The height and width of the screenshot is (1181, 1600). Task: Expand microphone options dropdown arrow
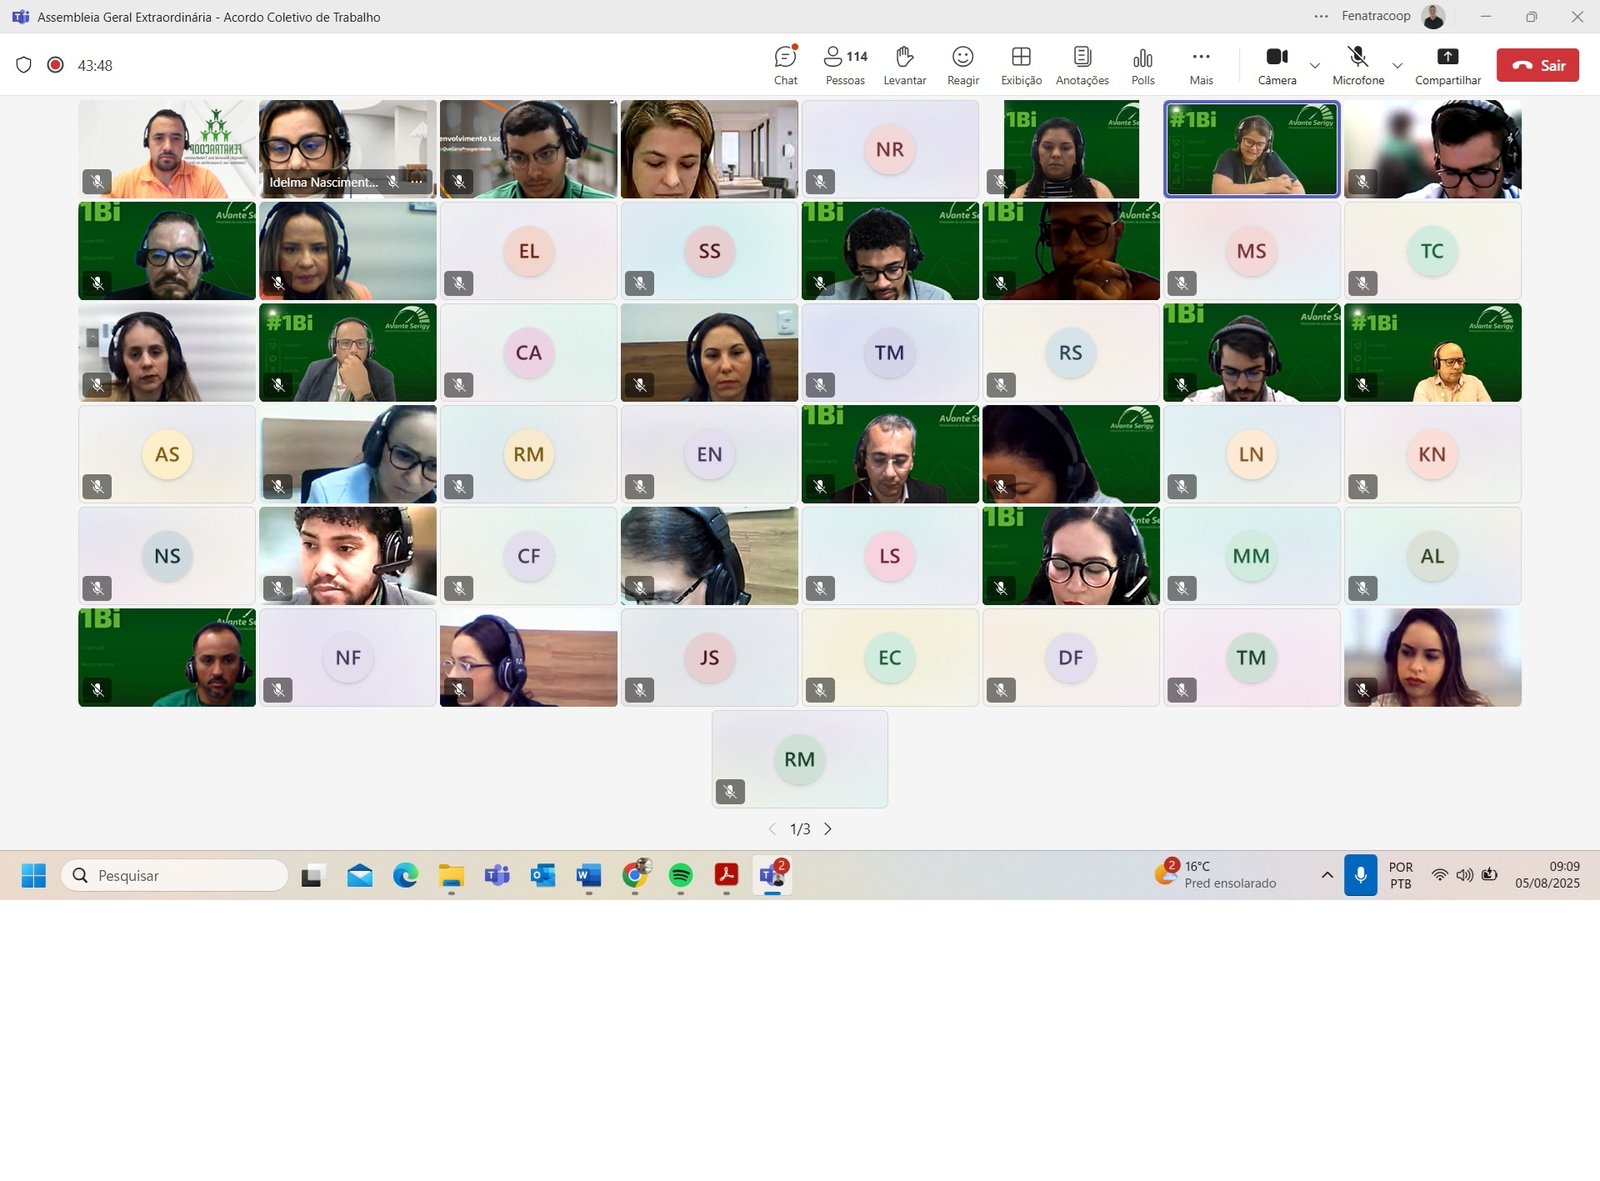pos(1397,66)
